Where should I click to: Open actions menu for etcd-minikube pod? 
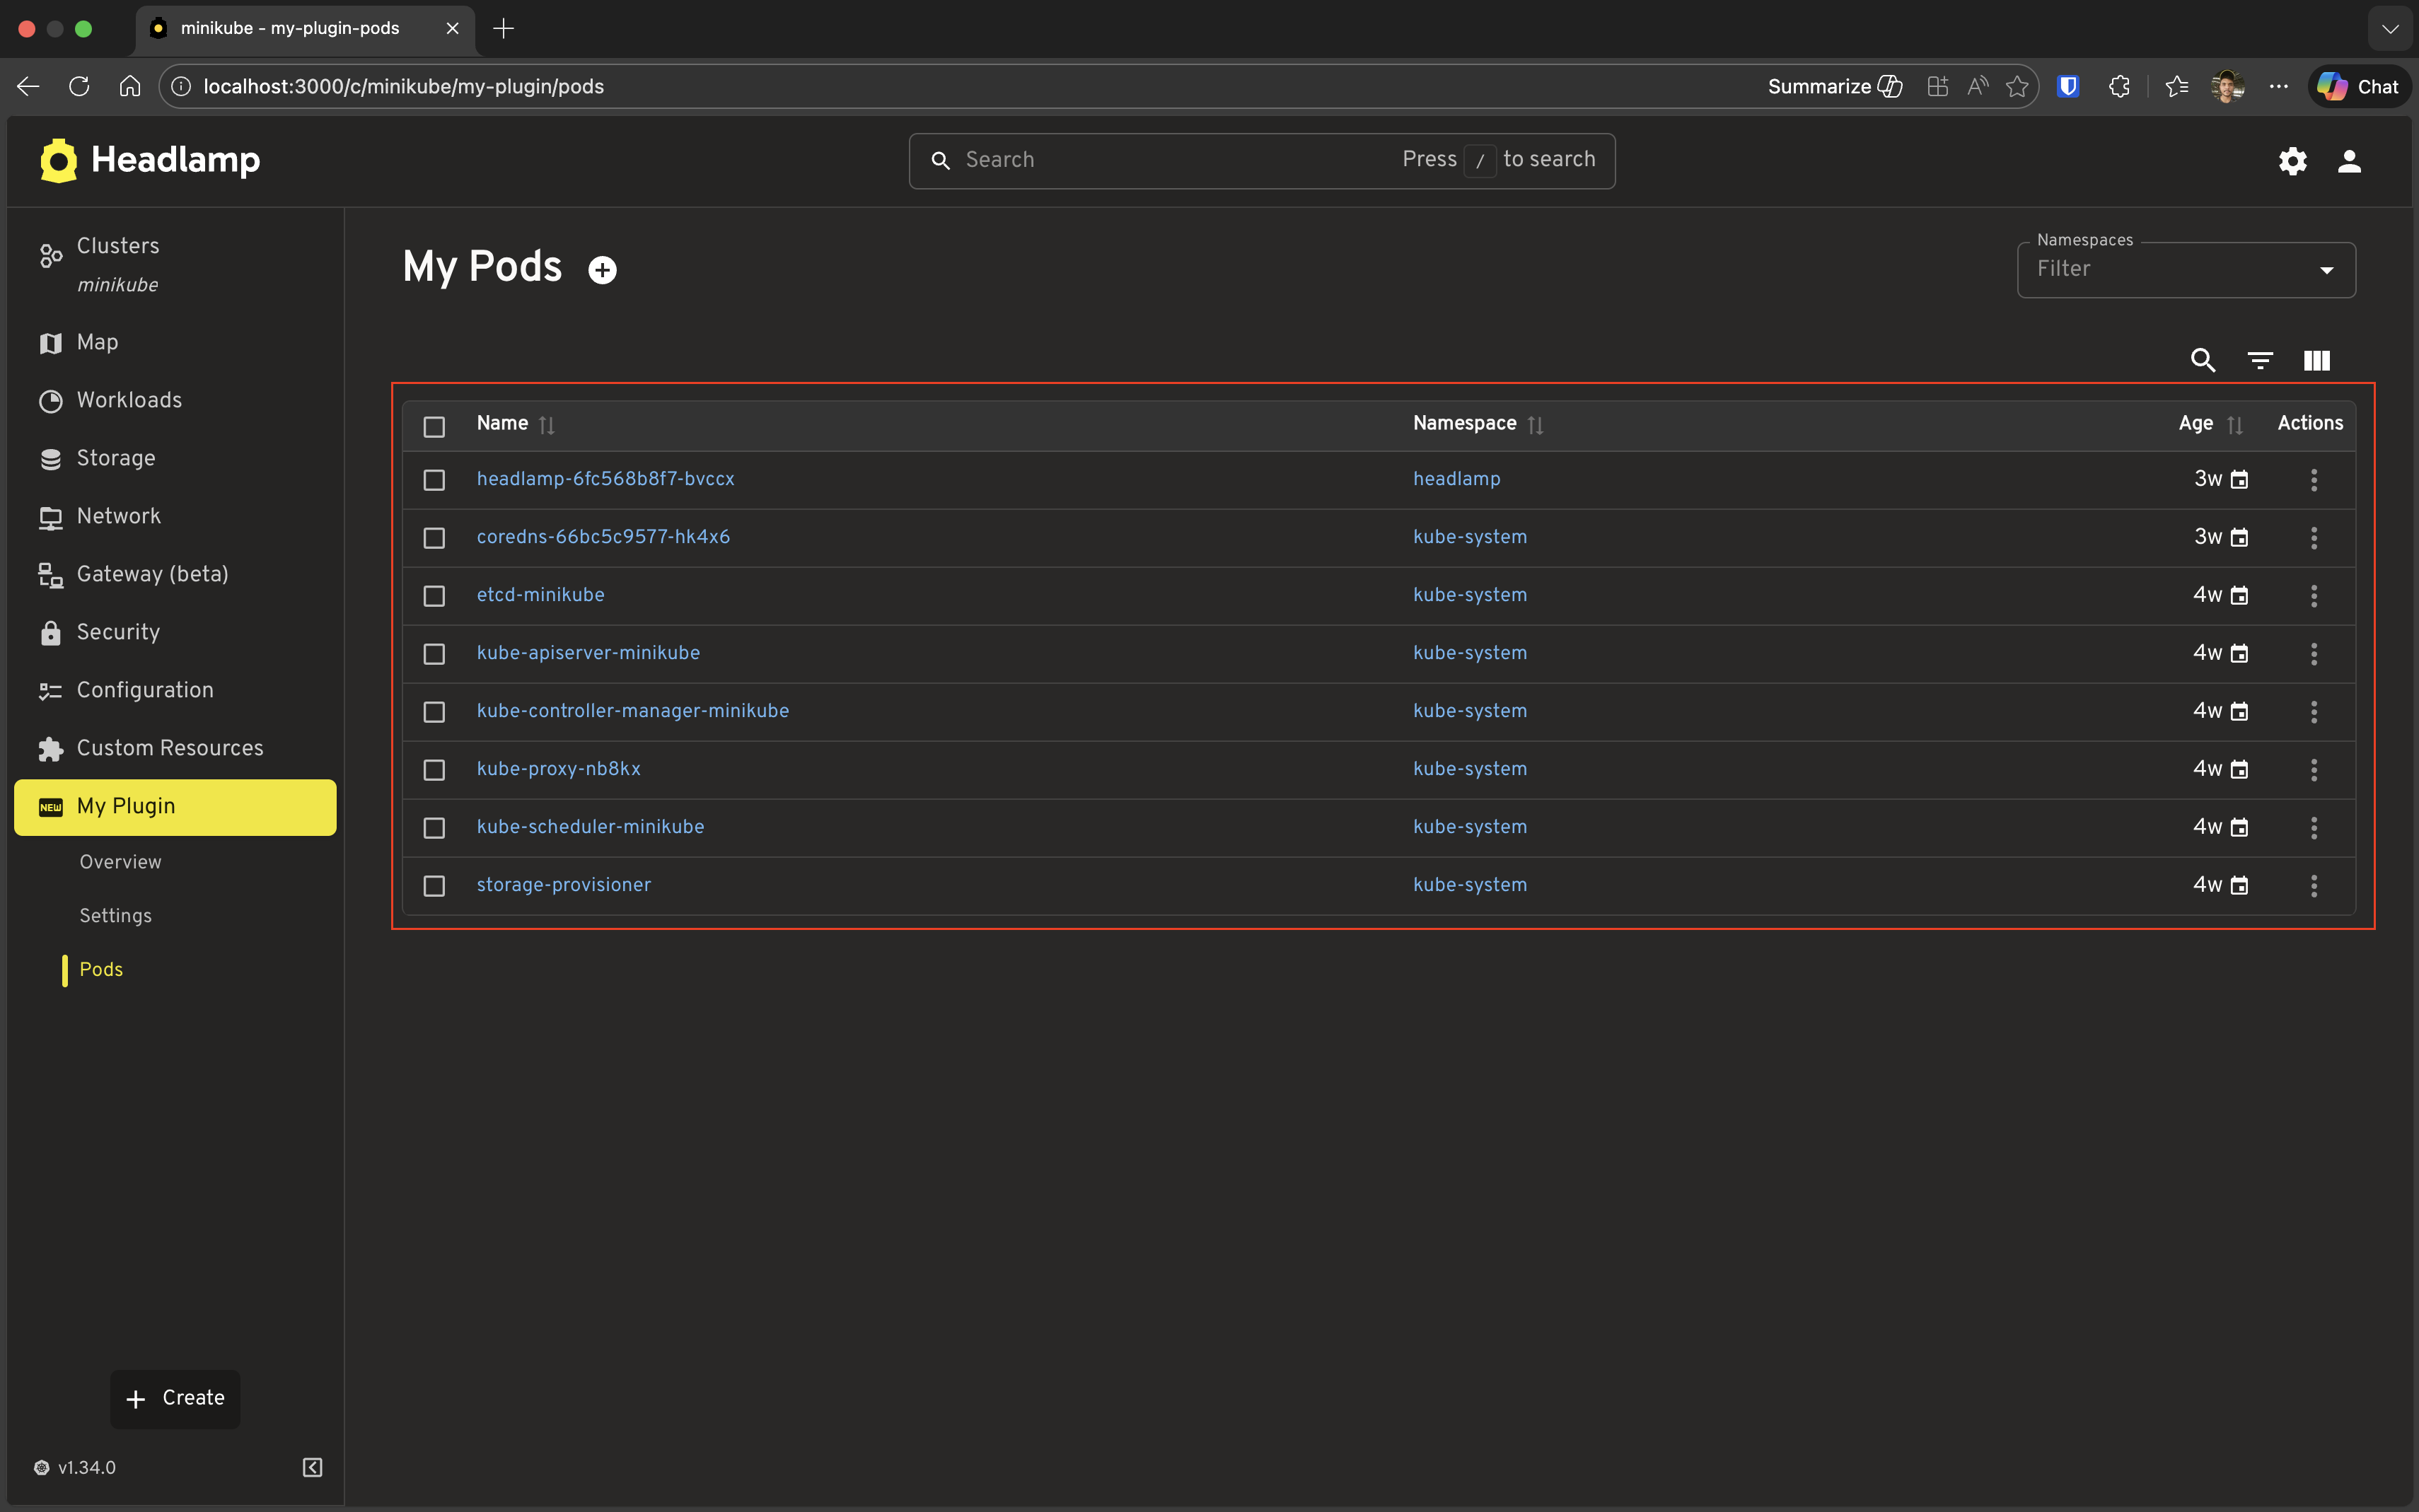click(2314, 595)
